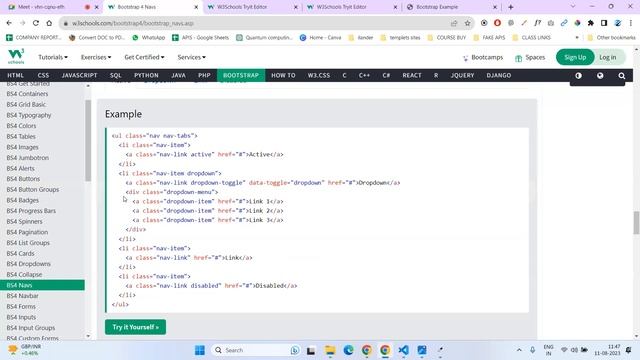This screenshot has width=640, height=360.
Task: Click the taskbar Search box
Action: point(256,350)
